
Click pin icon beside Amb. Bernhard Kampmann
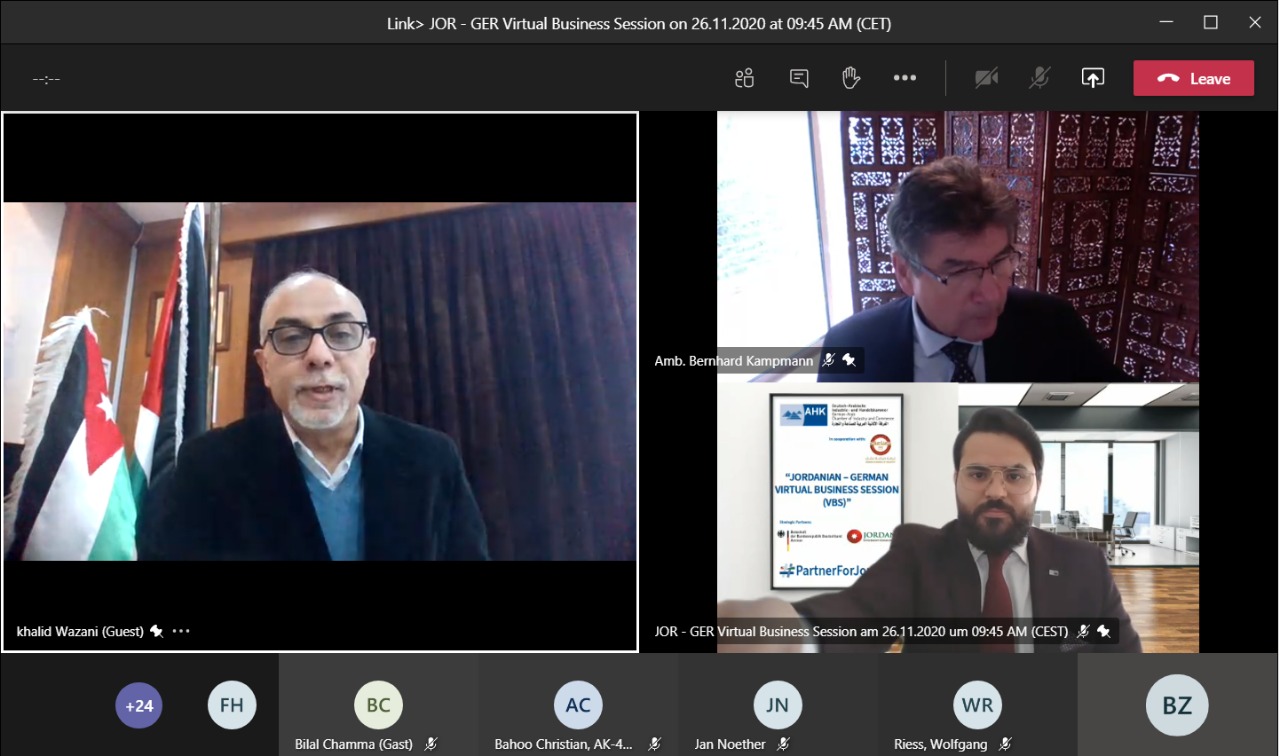(849, 360)
